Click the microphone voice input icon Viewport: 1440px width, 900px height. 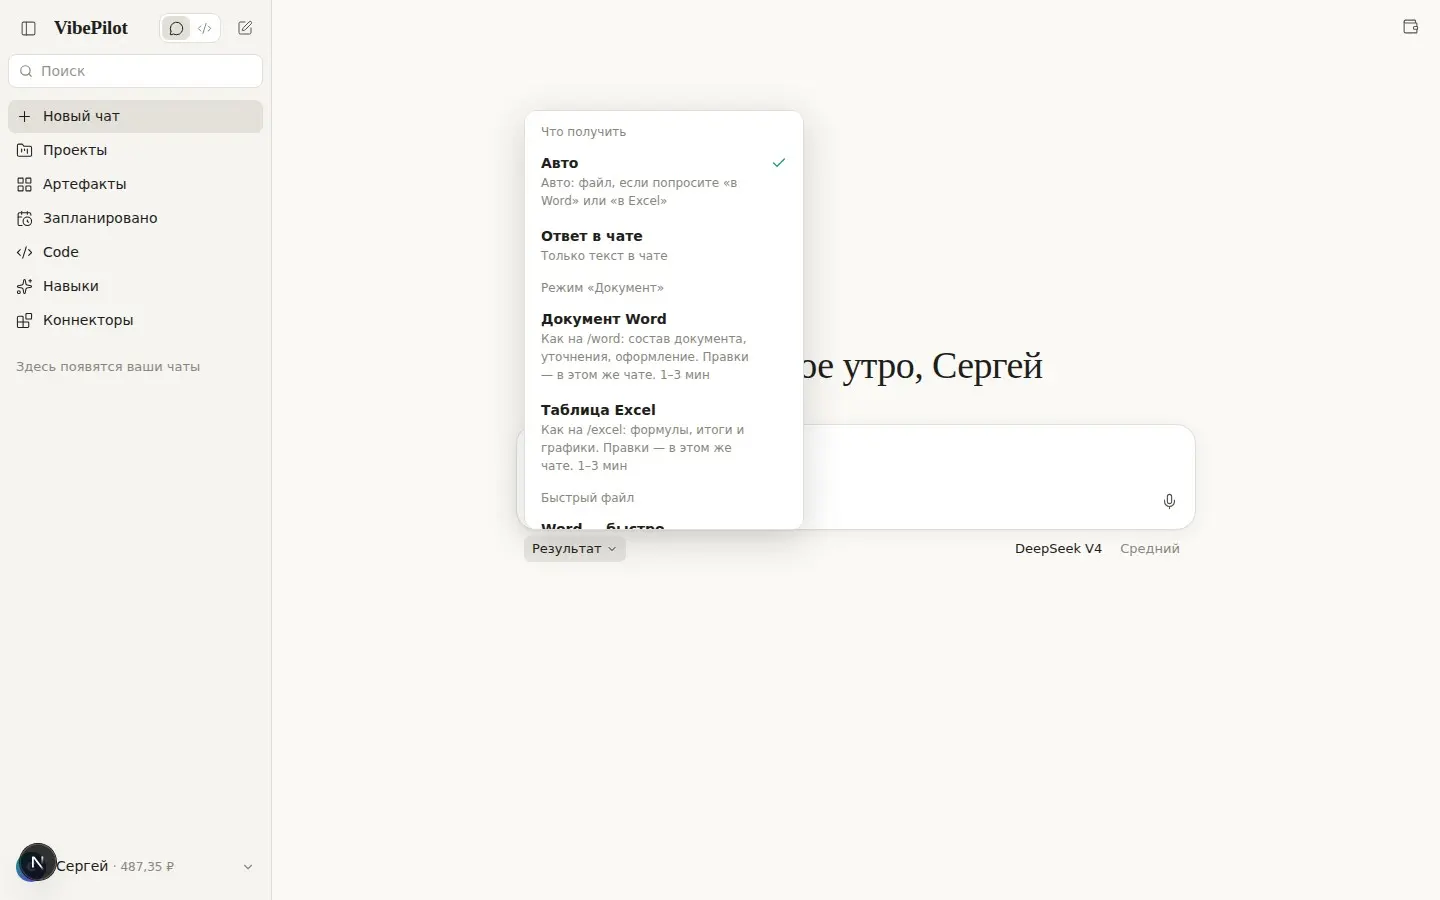pos(1169,501)
